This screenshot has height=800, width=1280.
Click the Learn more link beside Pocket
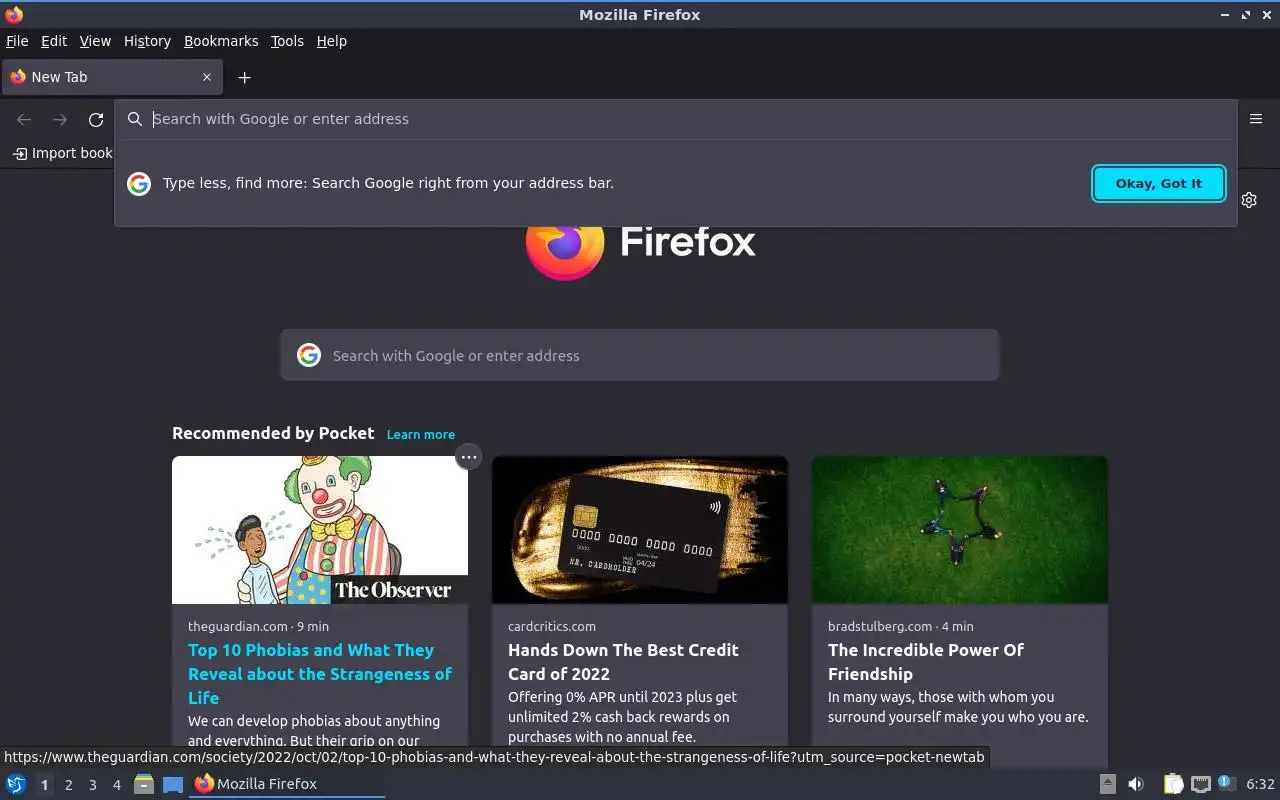coord(421,434)
